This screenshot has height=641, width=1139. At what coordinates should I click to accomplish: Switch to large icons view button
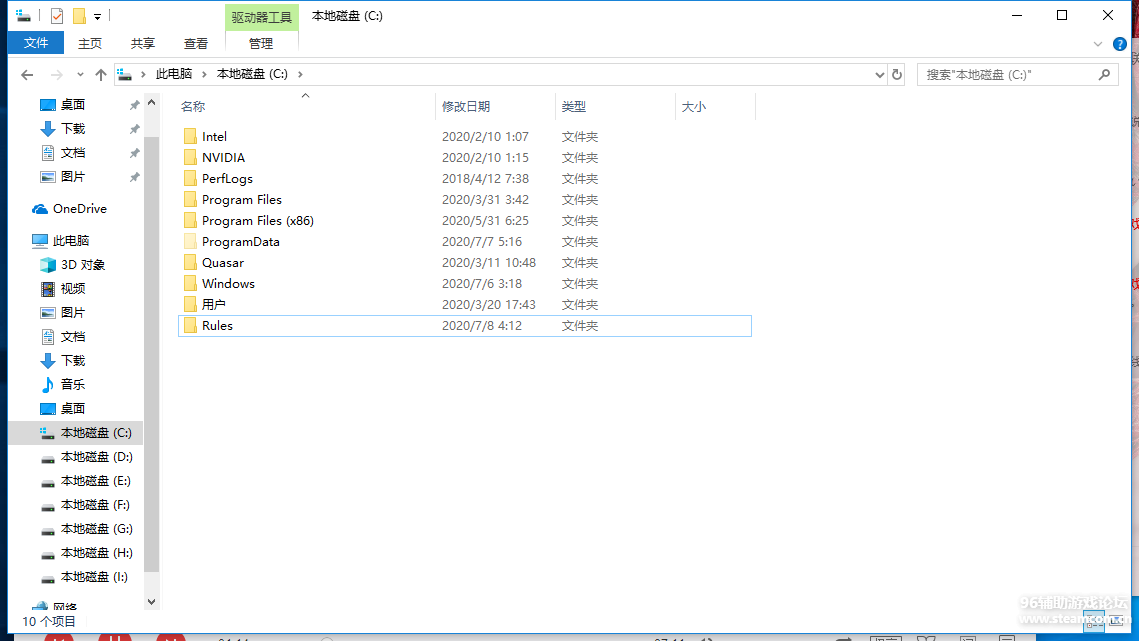pyautogui.click(x=1115, y=619)
